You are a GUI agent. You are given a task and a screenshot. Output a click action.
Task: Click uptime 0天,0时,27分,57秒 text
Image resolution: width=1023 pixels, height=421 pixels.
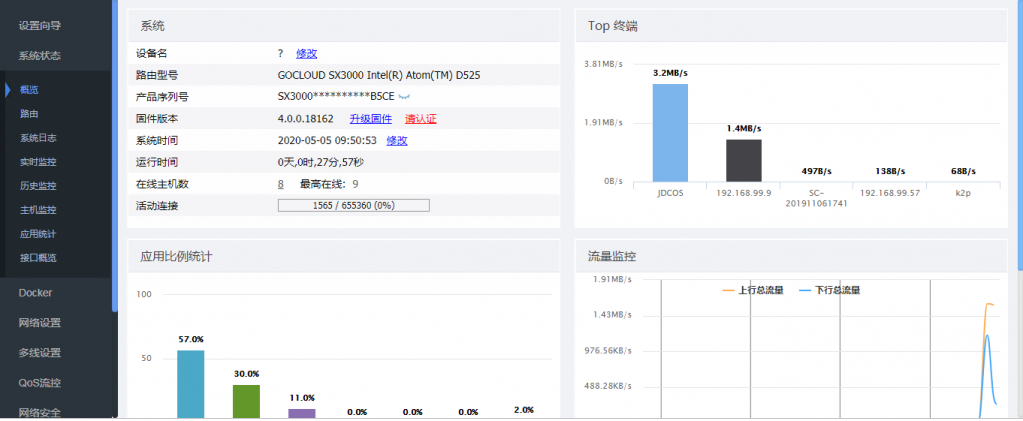tap(320, 163)
